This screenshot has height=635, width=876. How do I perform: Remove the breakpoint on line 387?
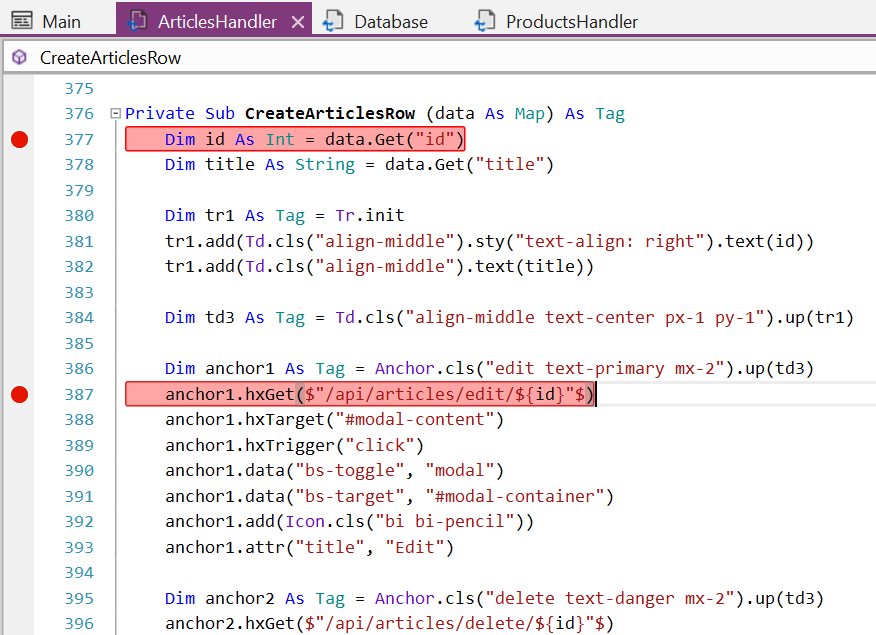20,394
